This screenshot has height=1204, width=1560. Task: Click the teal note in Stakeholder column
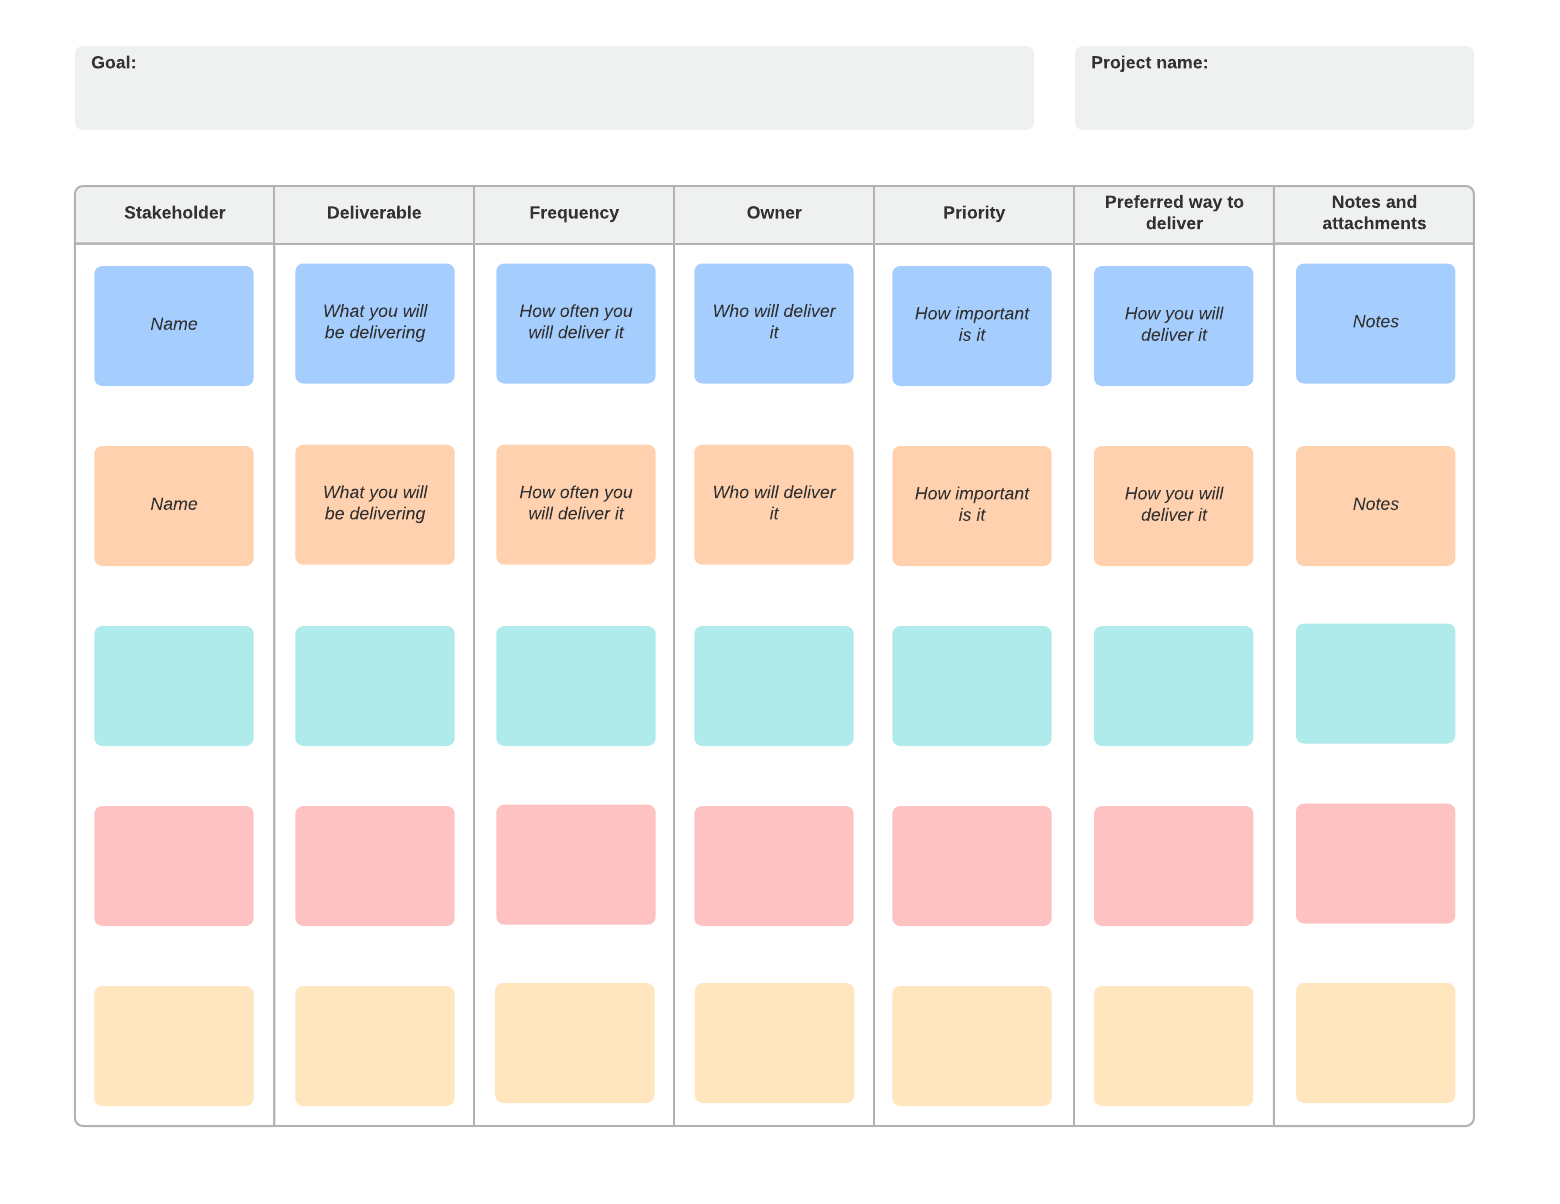(x=174, y=685)
